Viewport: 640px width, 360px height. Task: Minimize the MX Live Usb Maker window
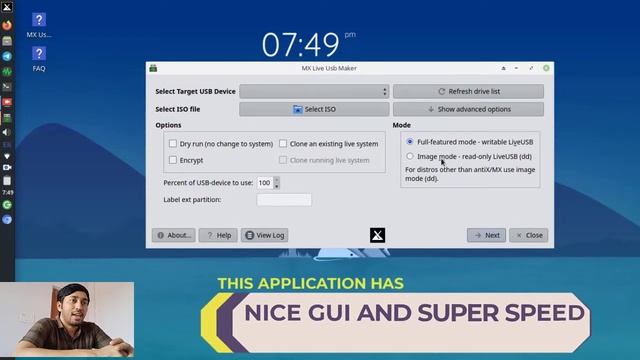516,68
